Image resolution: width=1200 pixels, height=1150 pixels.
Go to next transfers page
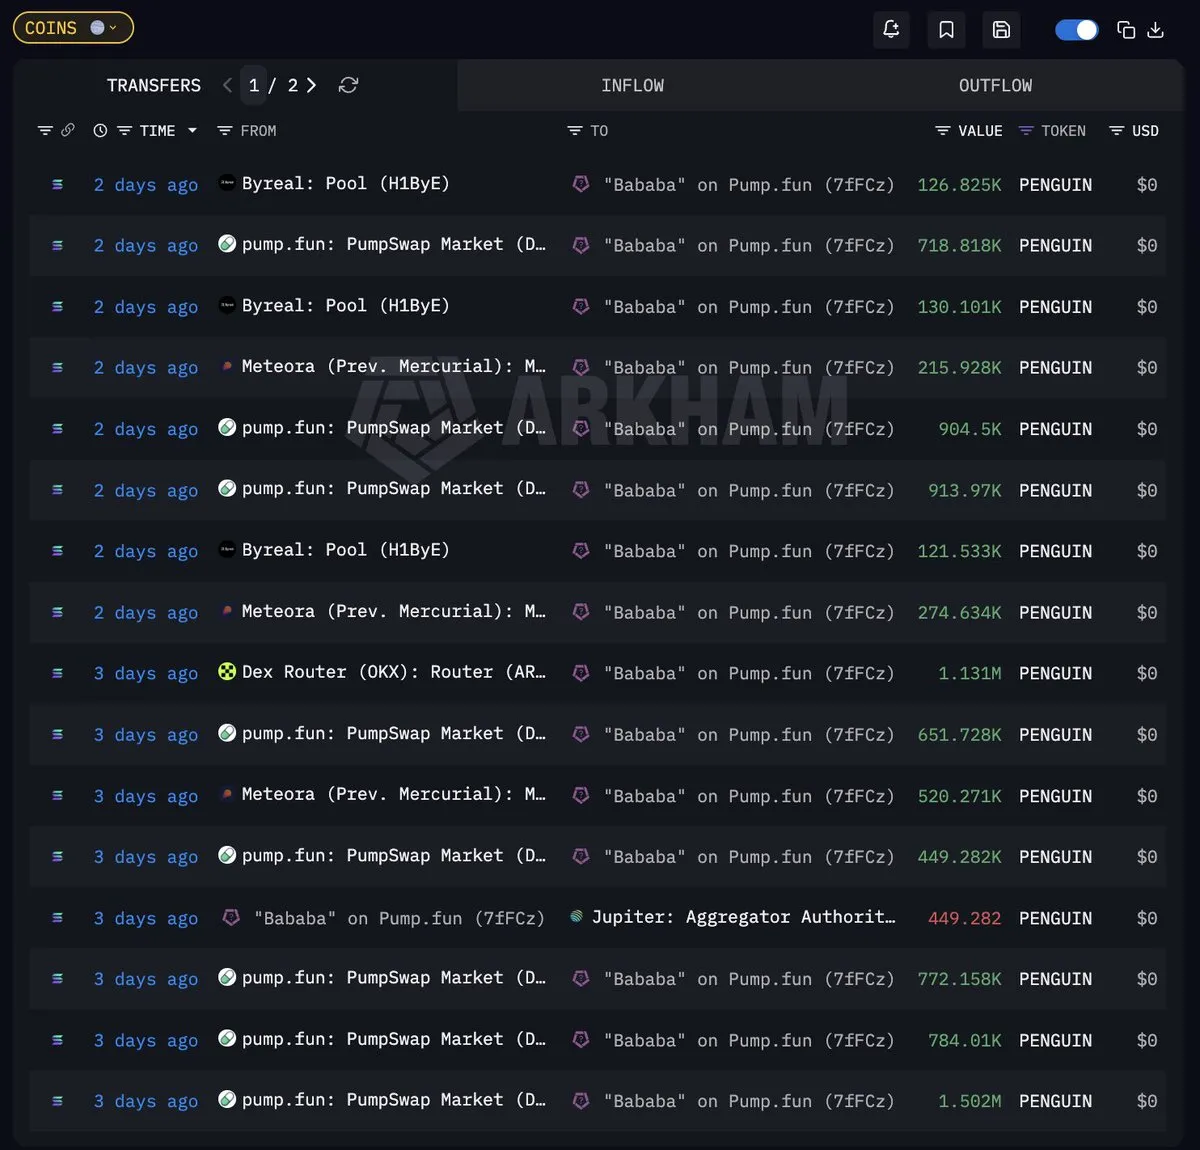(x=312, y=86)
